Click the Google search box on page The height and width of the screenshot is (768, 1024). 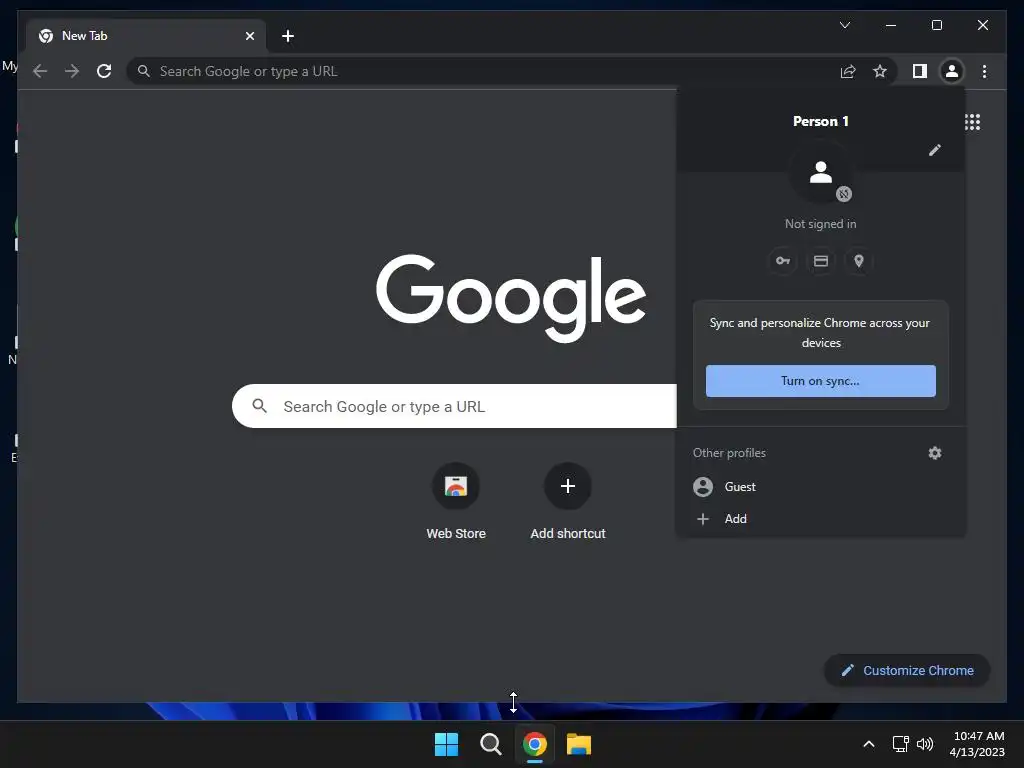point(455,406)
